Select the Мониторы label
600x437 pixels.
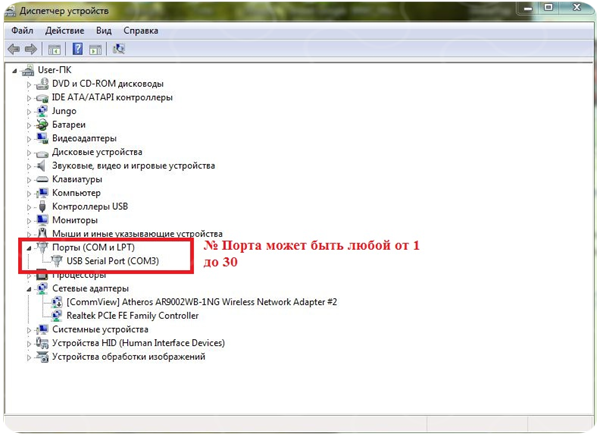click(75, 220)
